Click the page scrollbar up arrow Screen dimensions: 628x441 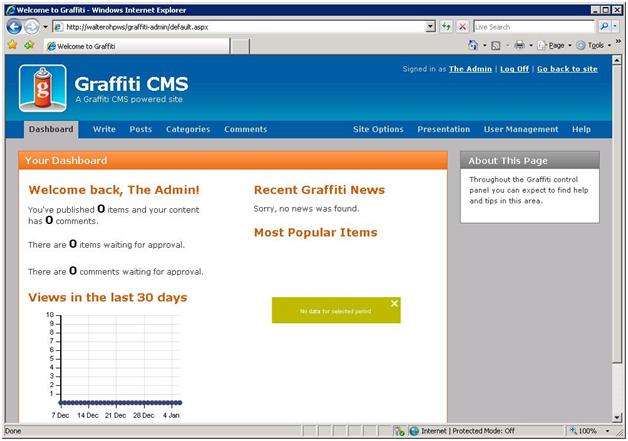tap(617, 60)
